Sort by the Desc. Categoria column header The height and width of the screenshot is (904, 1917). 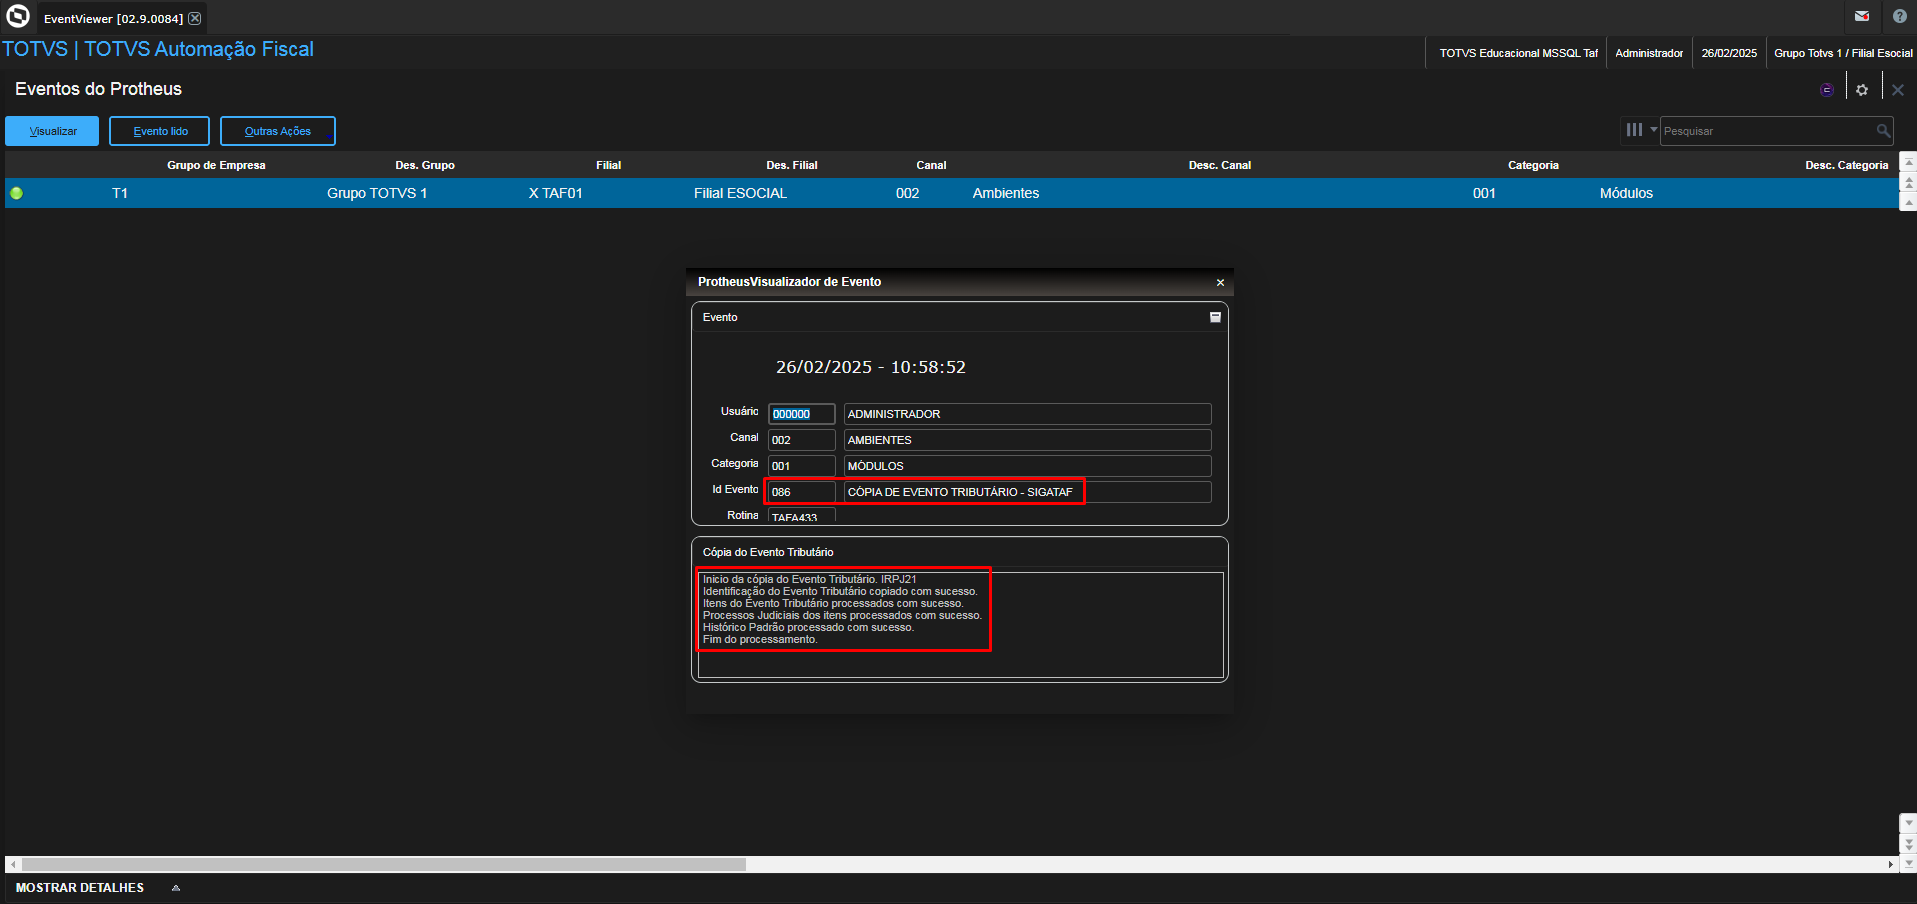click(1846, 165)
